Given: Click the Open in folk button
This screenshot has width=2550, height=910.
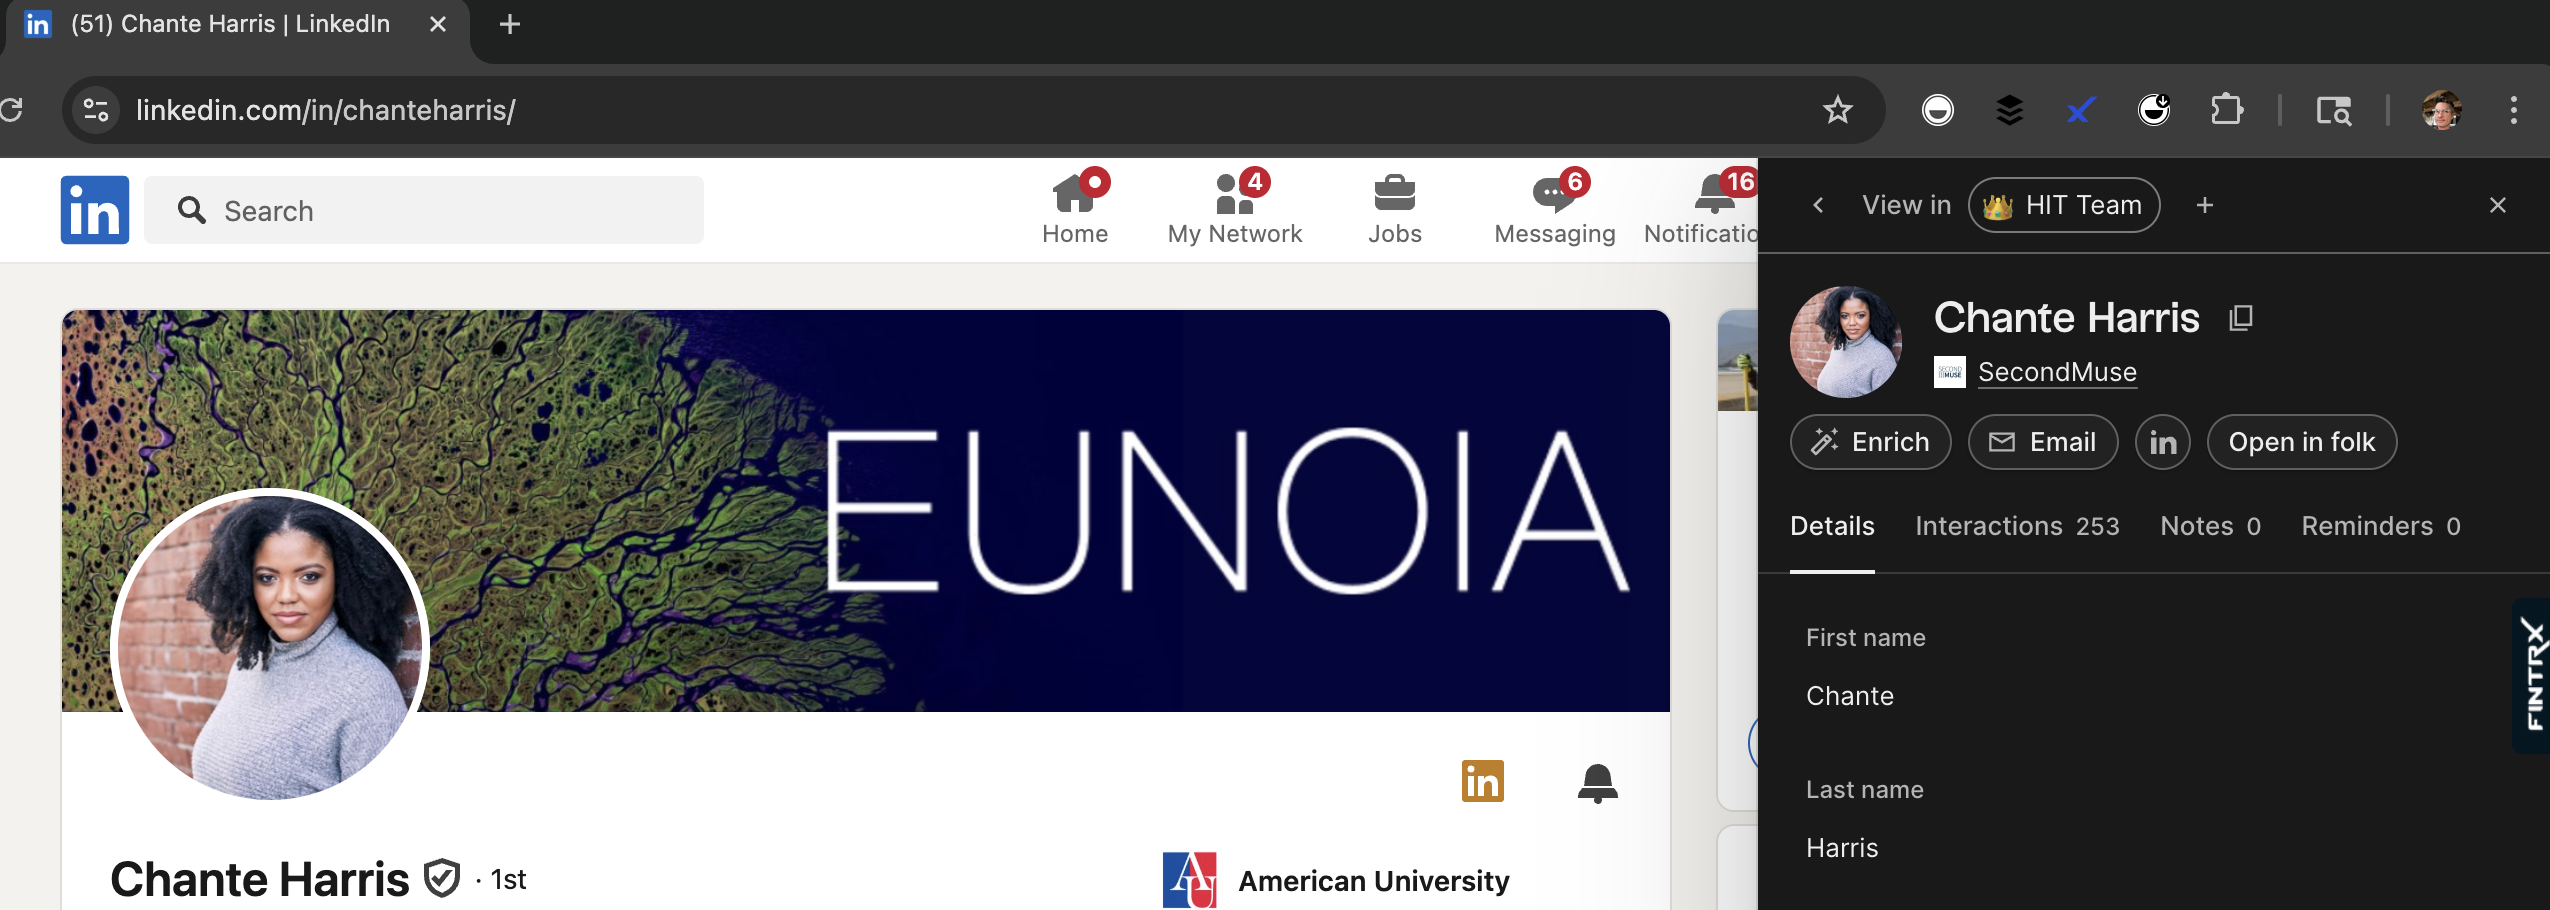Looking at the screenshot, I should point(2301,442).
